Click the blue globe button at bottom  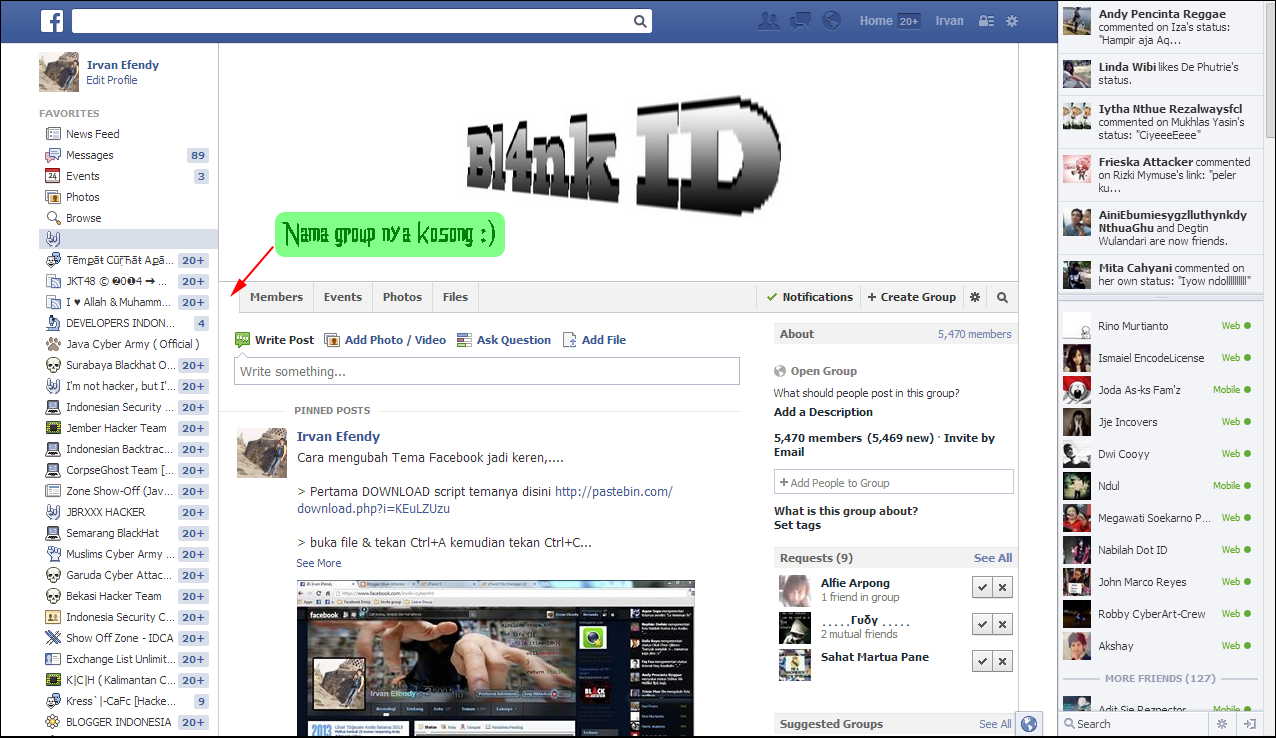coord(1030,724)
